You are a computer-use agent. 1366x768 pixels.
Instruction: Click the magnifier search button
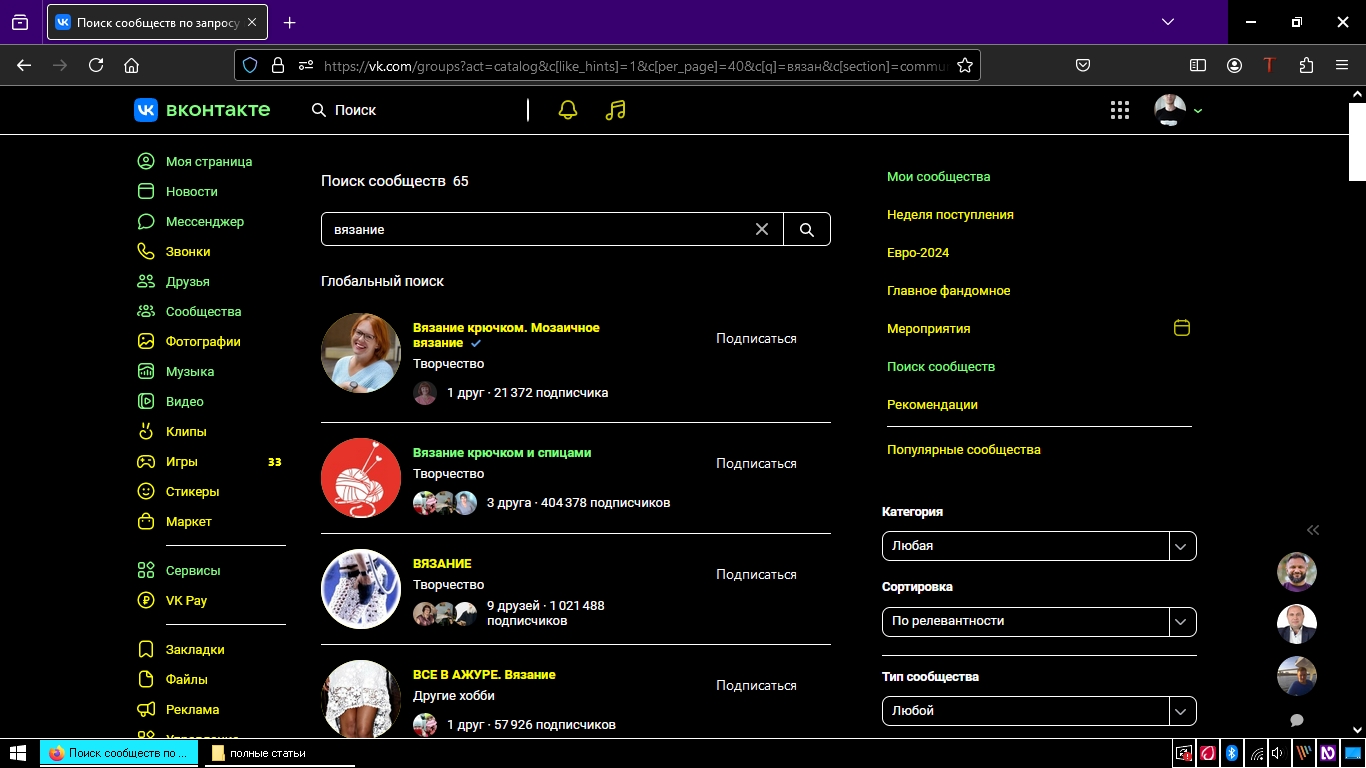point(807,229)
